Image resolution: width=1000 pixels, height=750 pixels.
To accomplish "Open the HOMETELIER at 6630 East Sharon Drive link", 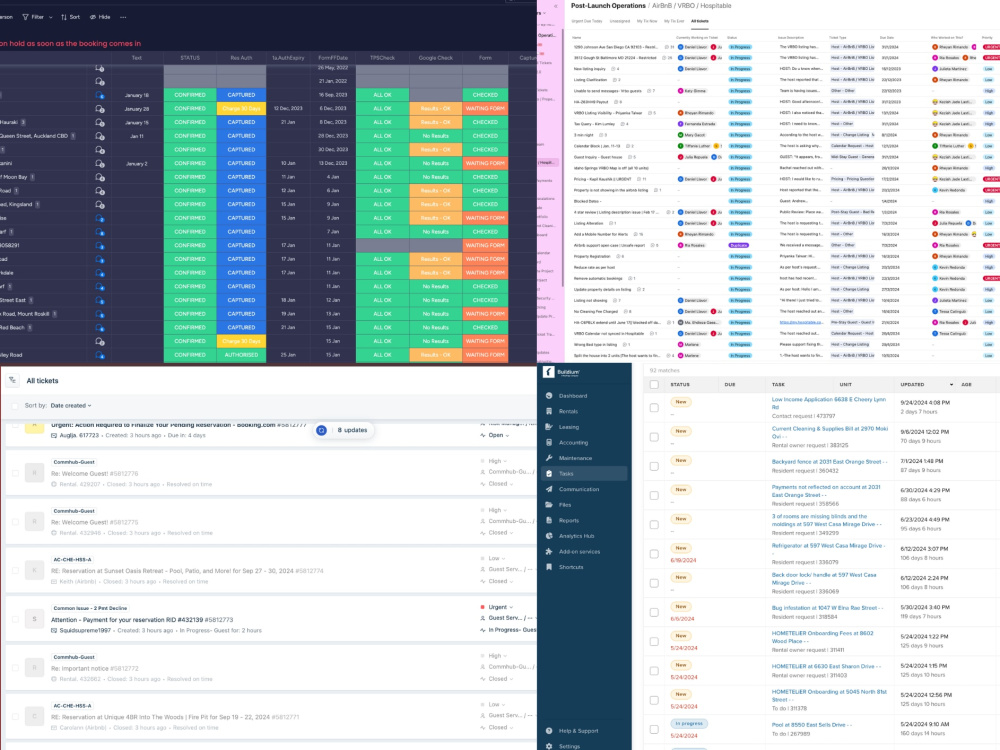I will point(826,666).
